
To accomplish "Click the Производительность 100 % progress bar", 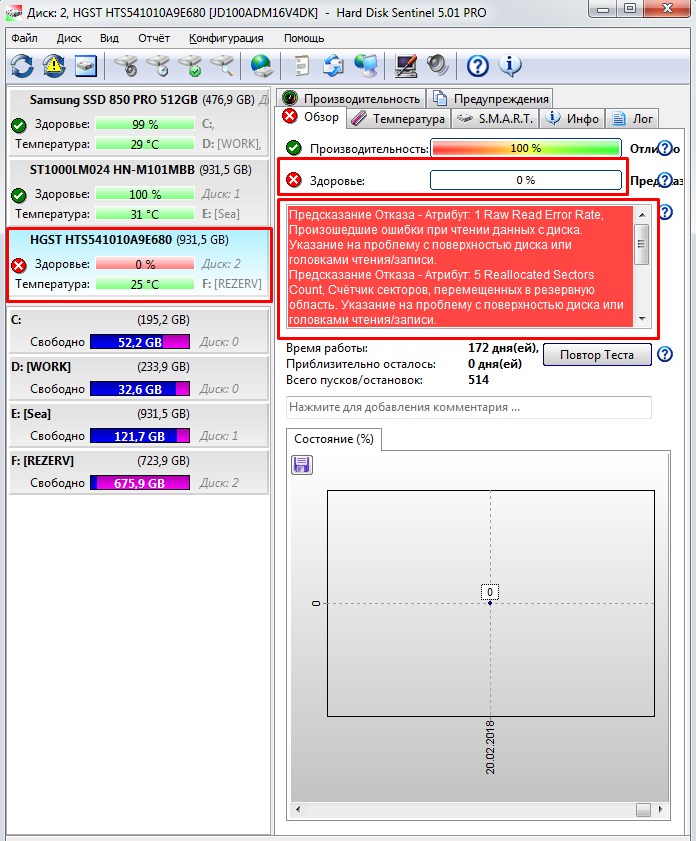I will (x=526, y=148).
